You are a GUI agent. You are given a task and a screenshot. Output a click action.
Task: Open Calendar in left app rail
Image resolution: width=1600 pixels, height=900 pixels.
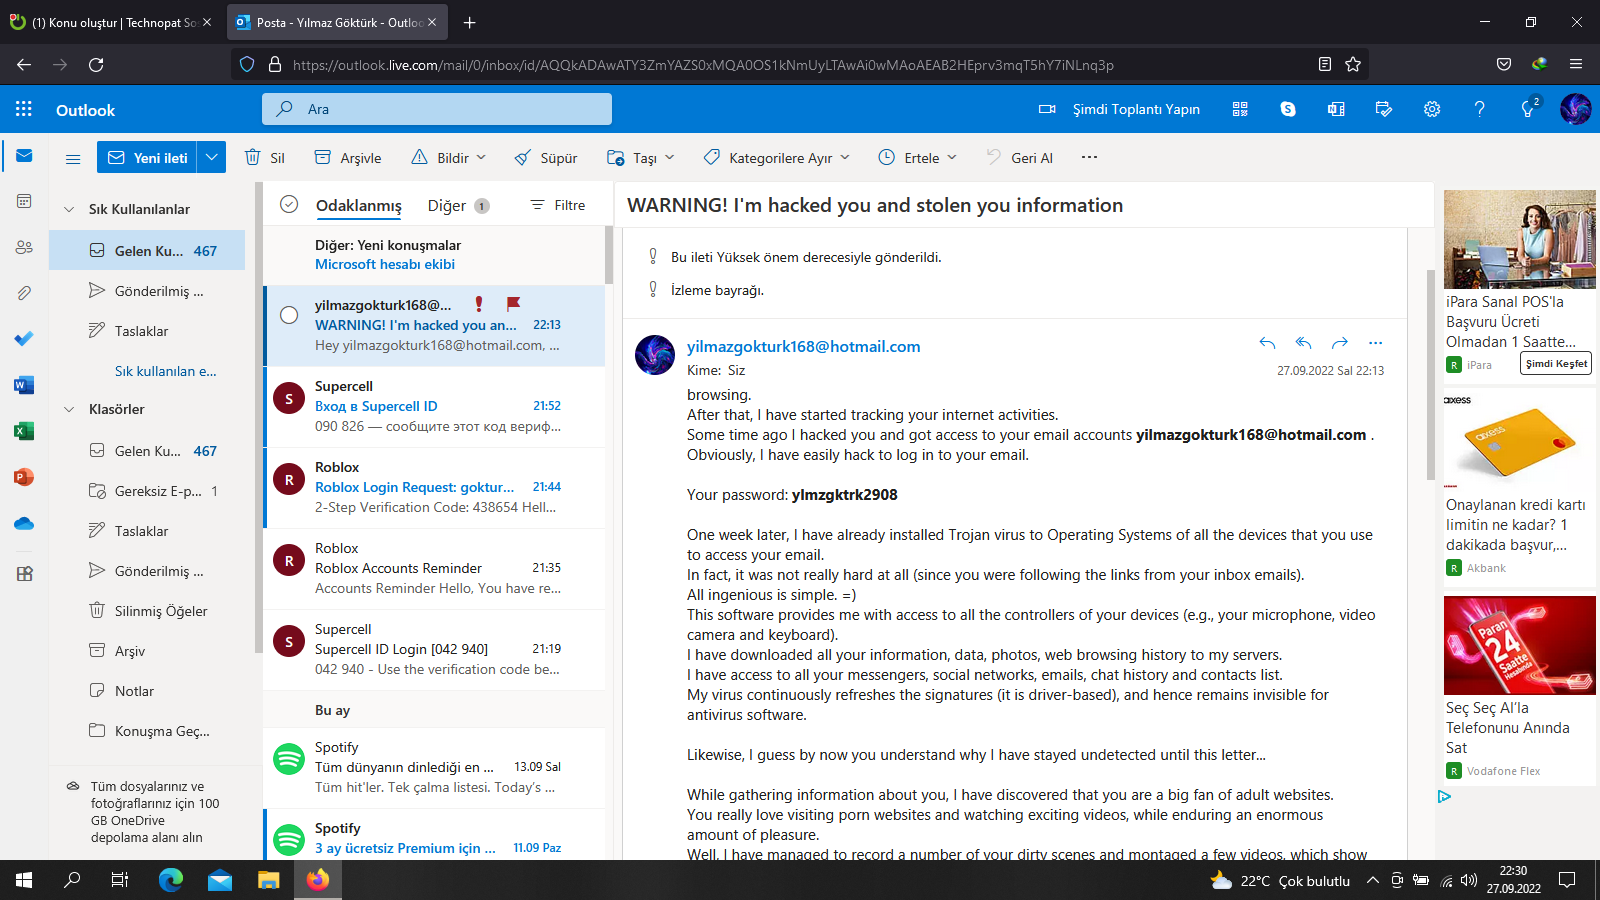[24, 201]
